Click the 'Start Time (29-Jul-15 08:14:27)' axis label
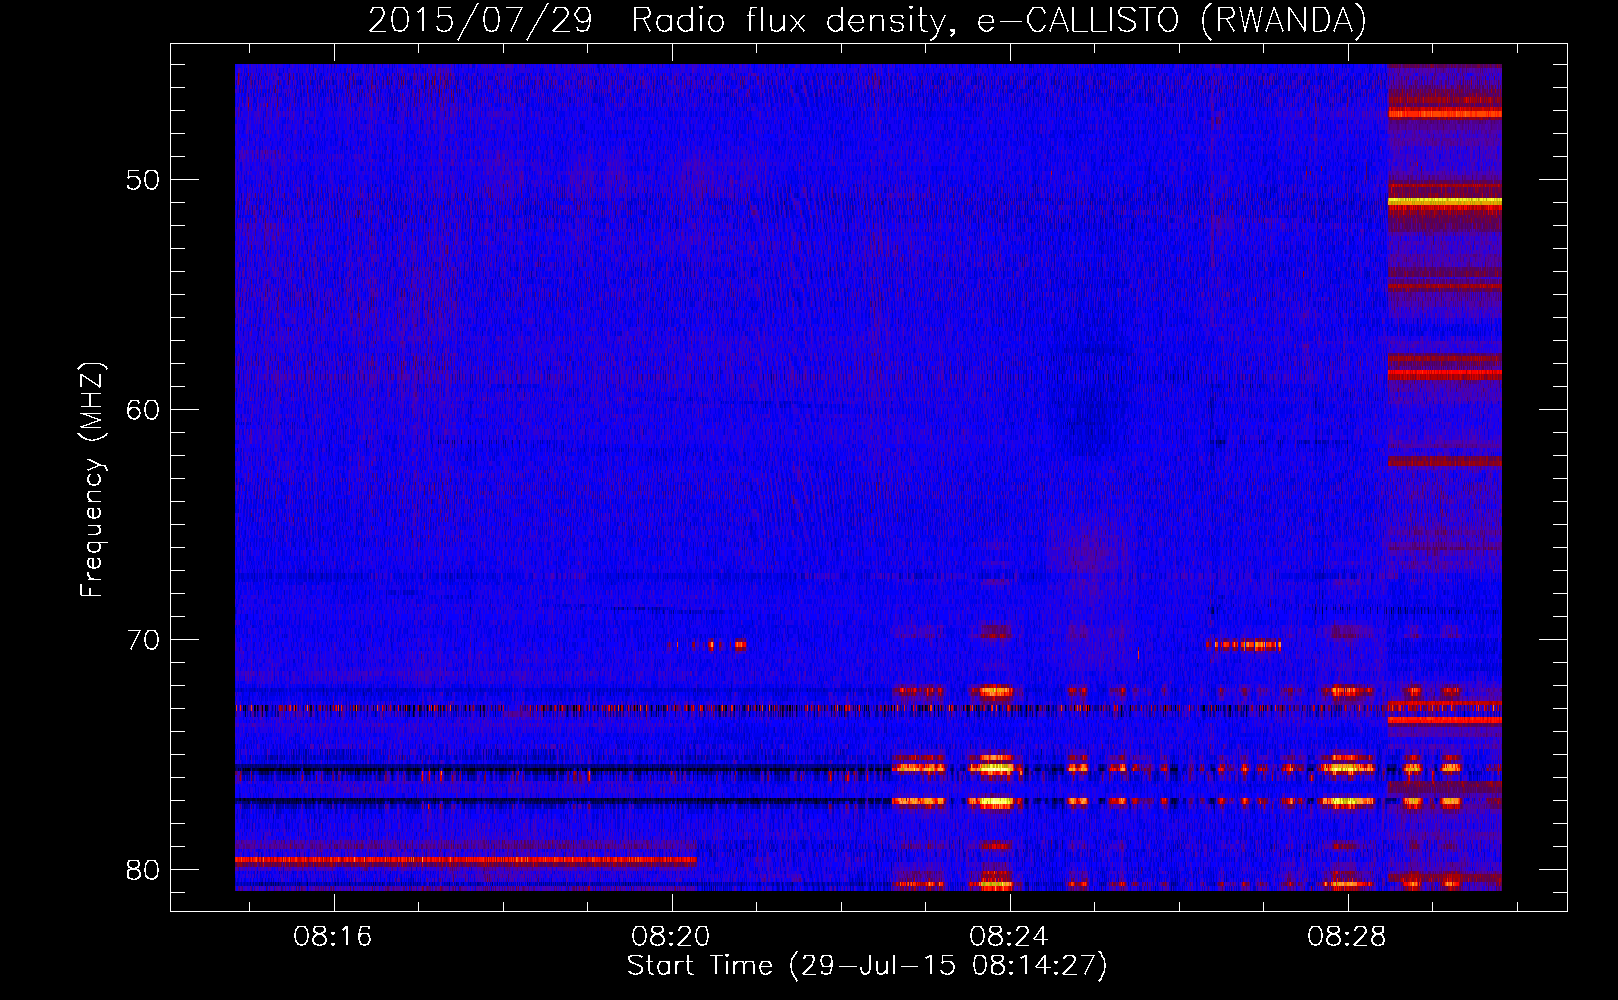Viewport: 1618px width, 1000px height. pyautogui.click(x=867, y=966)
